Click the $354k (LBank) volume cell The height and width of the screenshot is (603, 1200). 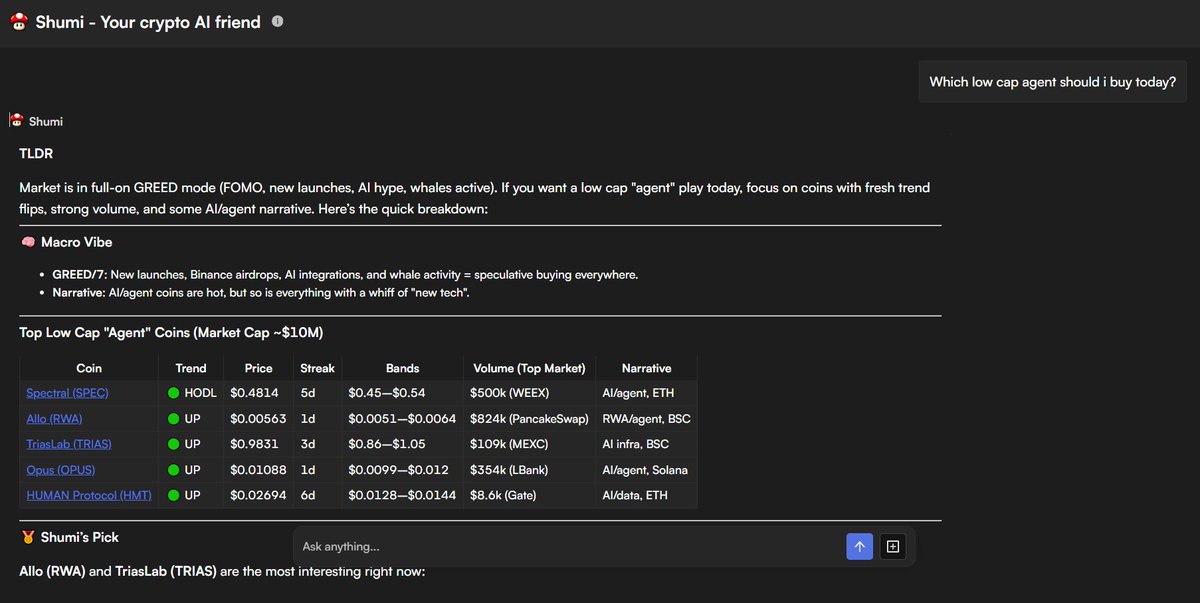click(529, 470)
